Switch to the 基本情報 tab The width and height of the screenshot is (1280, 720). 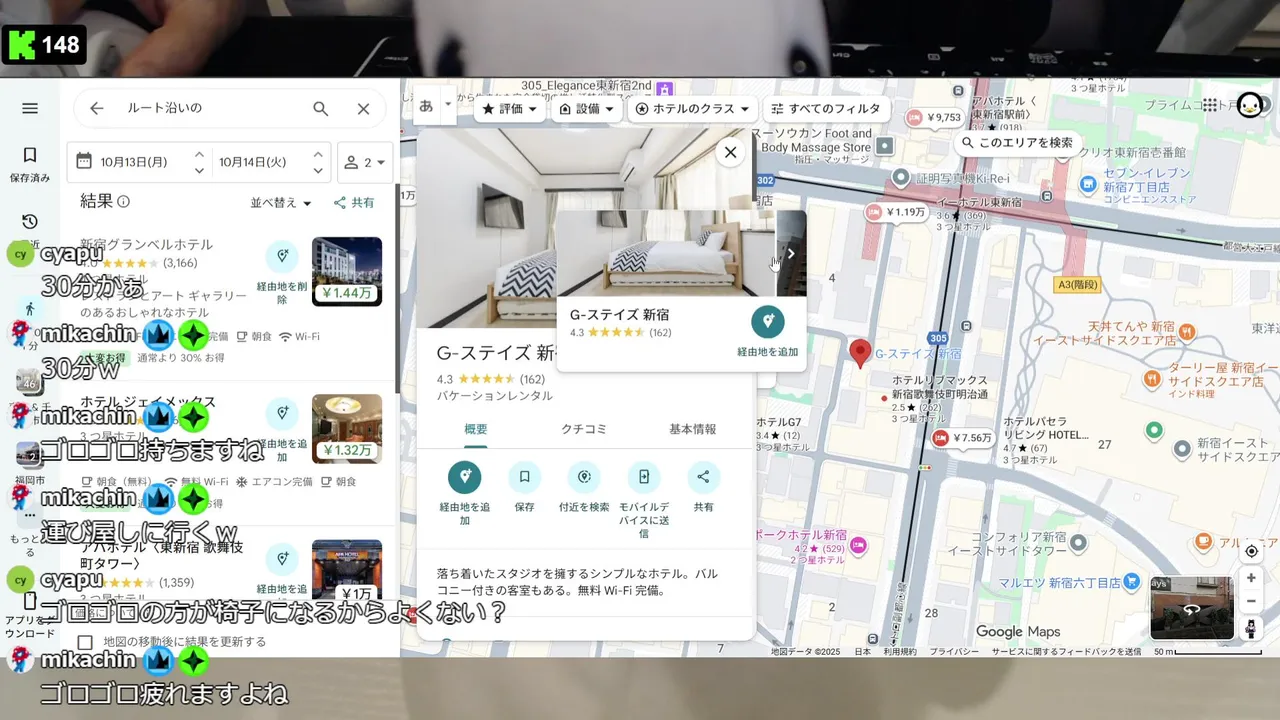click(x=692, y=429)
